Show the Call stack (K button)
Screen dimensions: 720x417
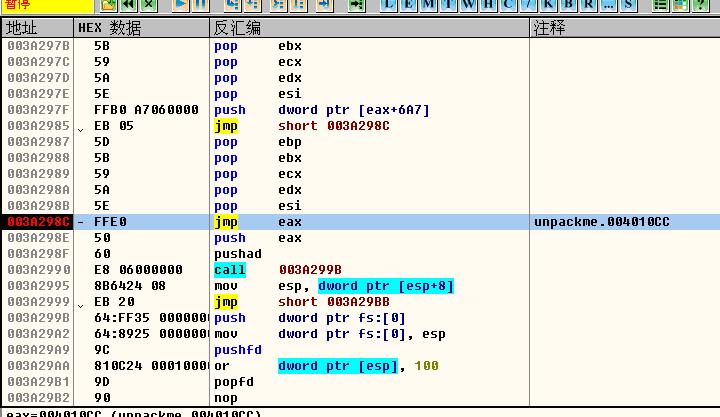549,5
